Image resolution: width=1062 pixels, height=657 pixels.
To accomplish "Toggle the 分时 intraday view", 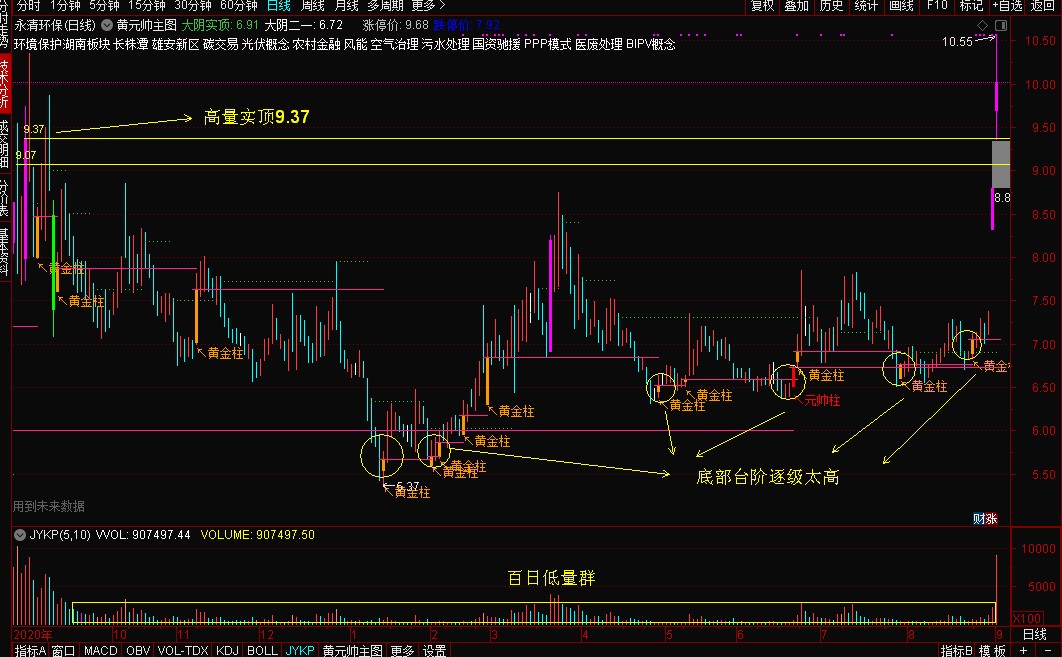I will 27,6.
